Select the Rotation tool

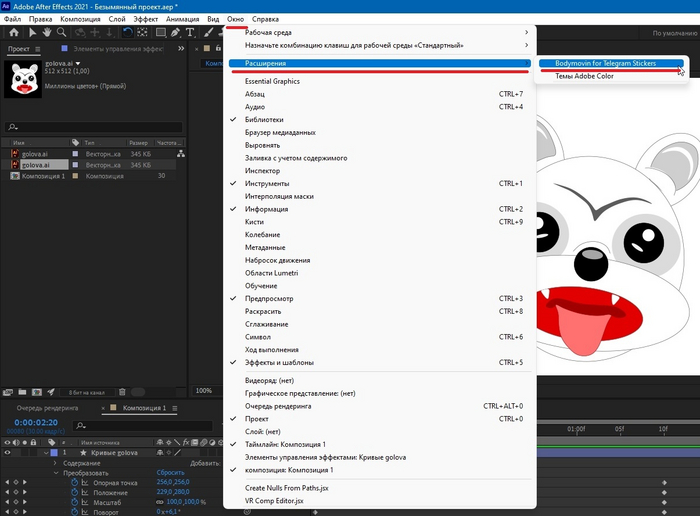click(x=127, y=32)
